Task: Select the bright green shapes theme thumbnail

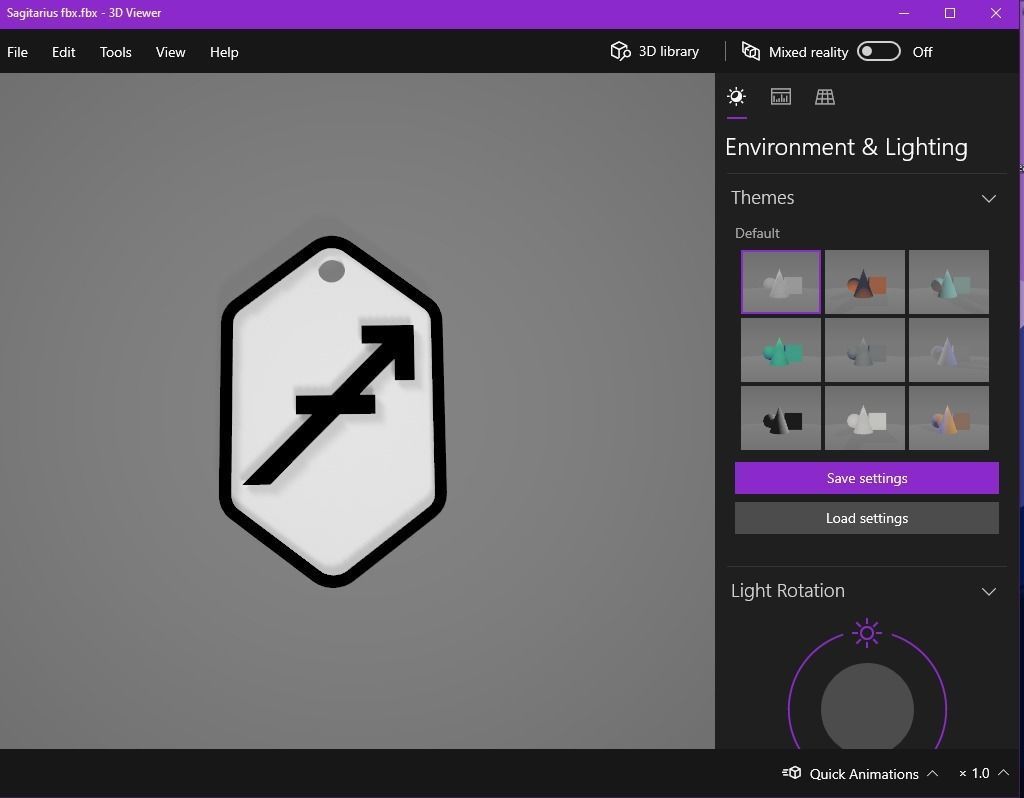Action: [x=780, y=350]
